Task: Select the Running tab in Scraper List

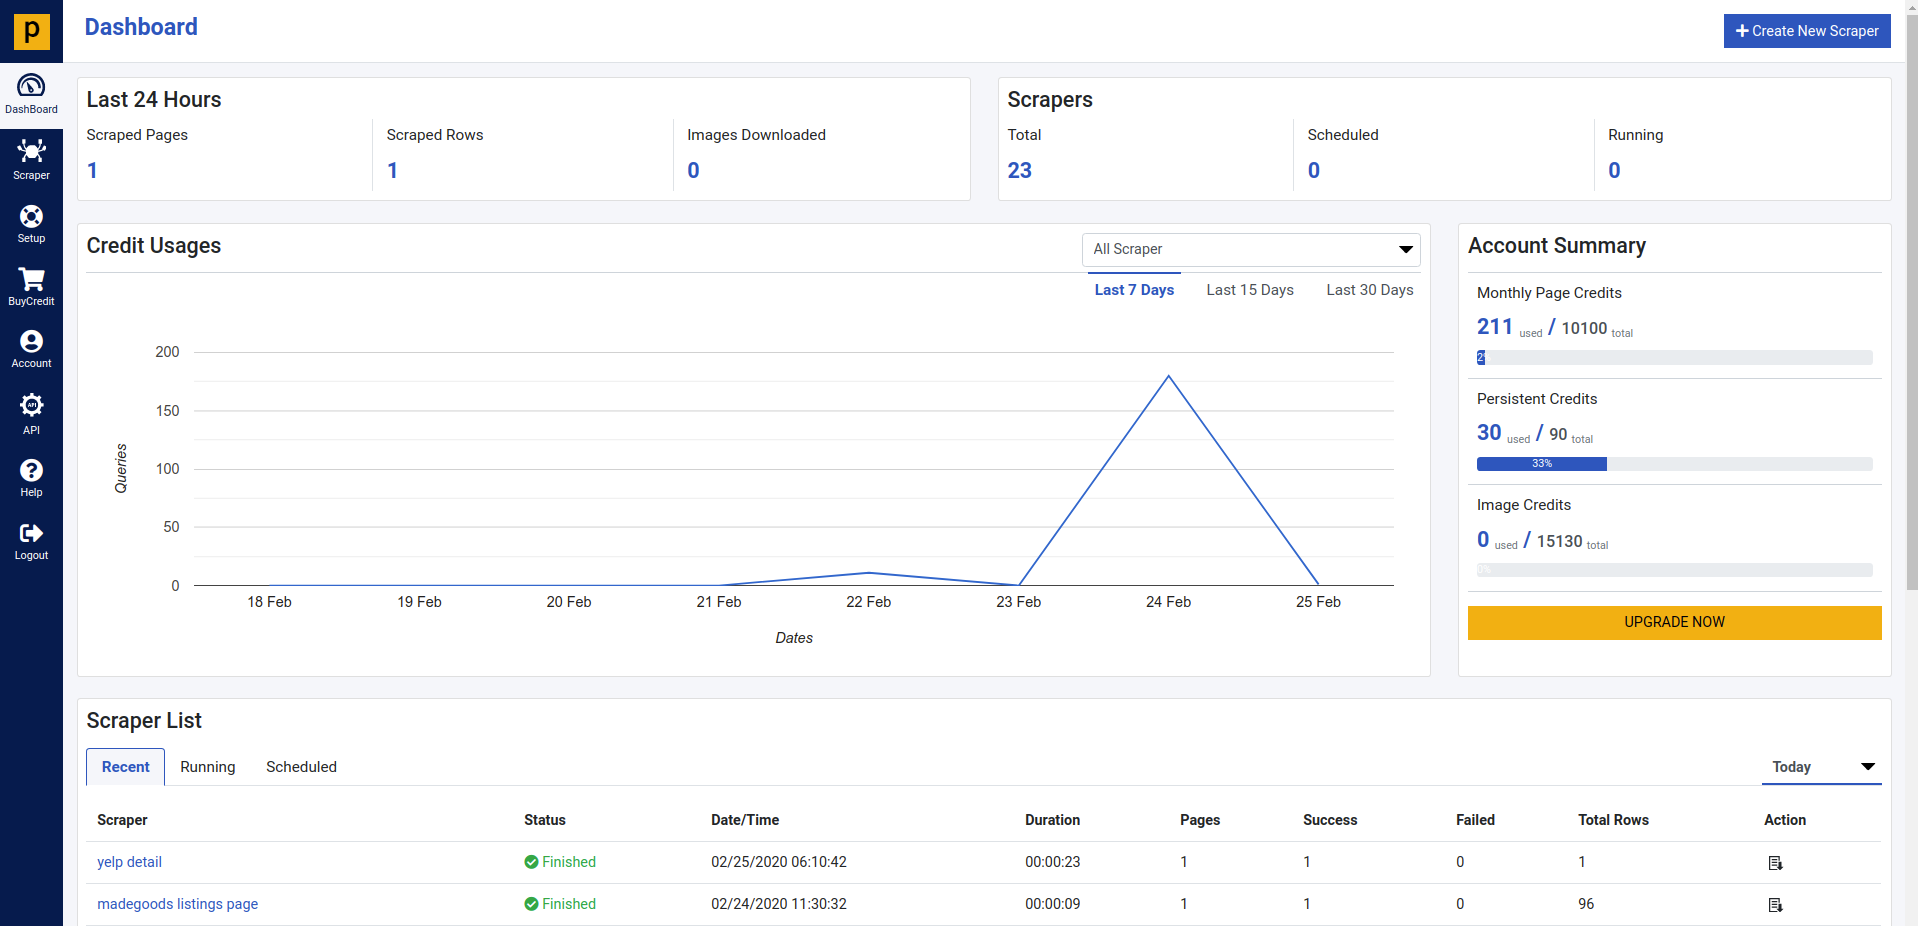Action: click(207, 767)
